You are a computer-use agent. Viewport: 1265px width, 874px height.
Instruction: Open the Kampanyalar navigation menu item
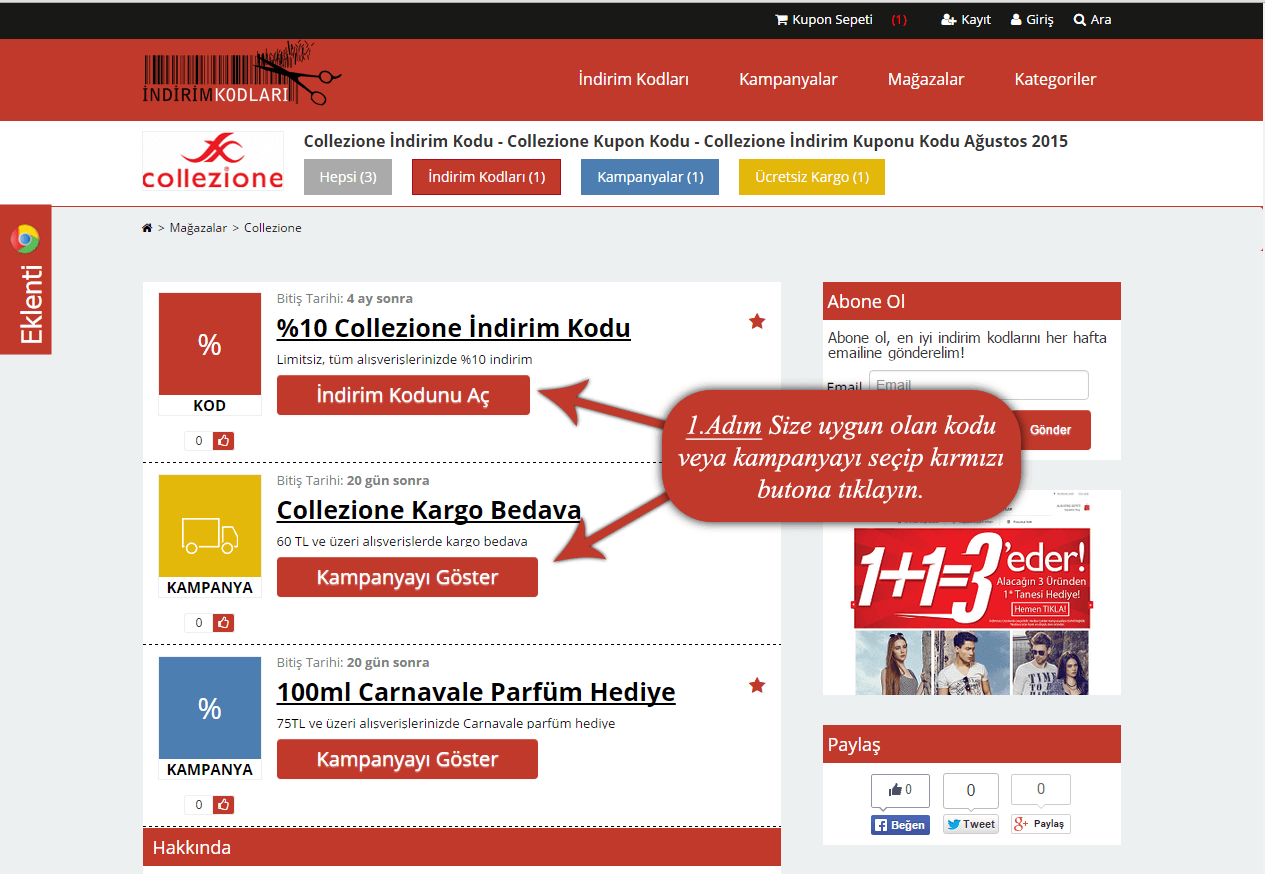(x=788, y=79)
